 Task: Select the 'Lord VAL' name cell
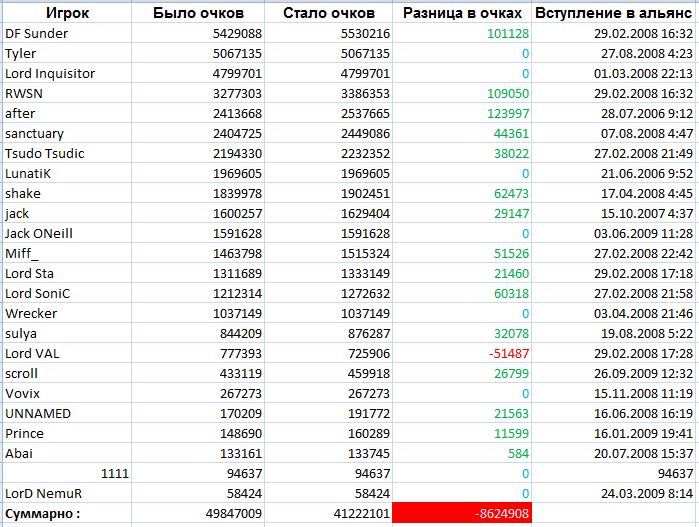pyautogui.click(x=67, y=354)
